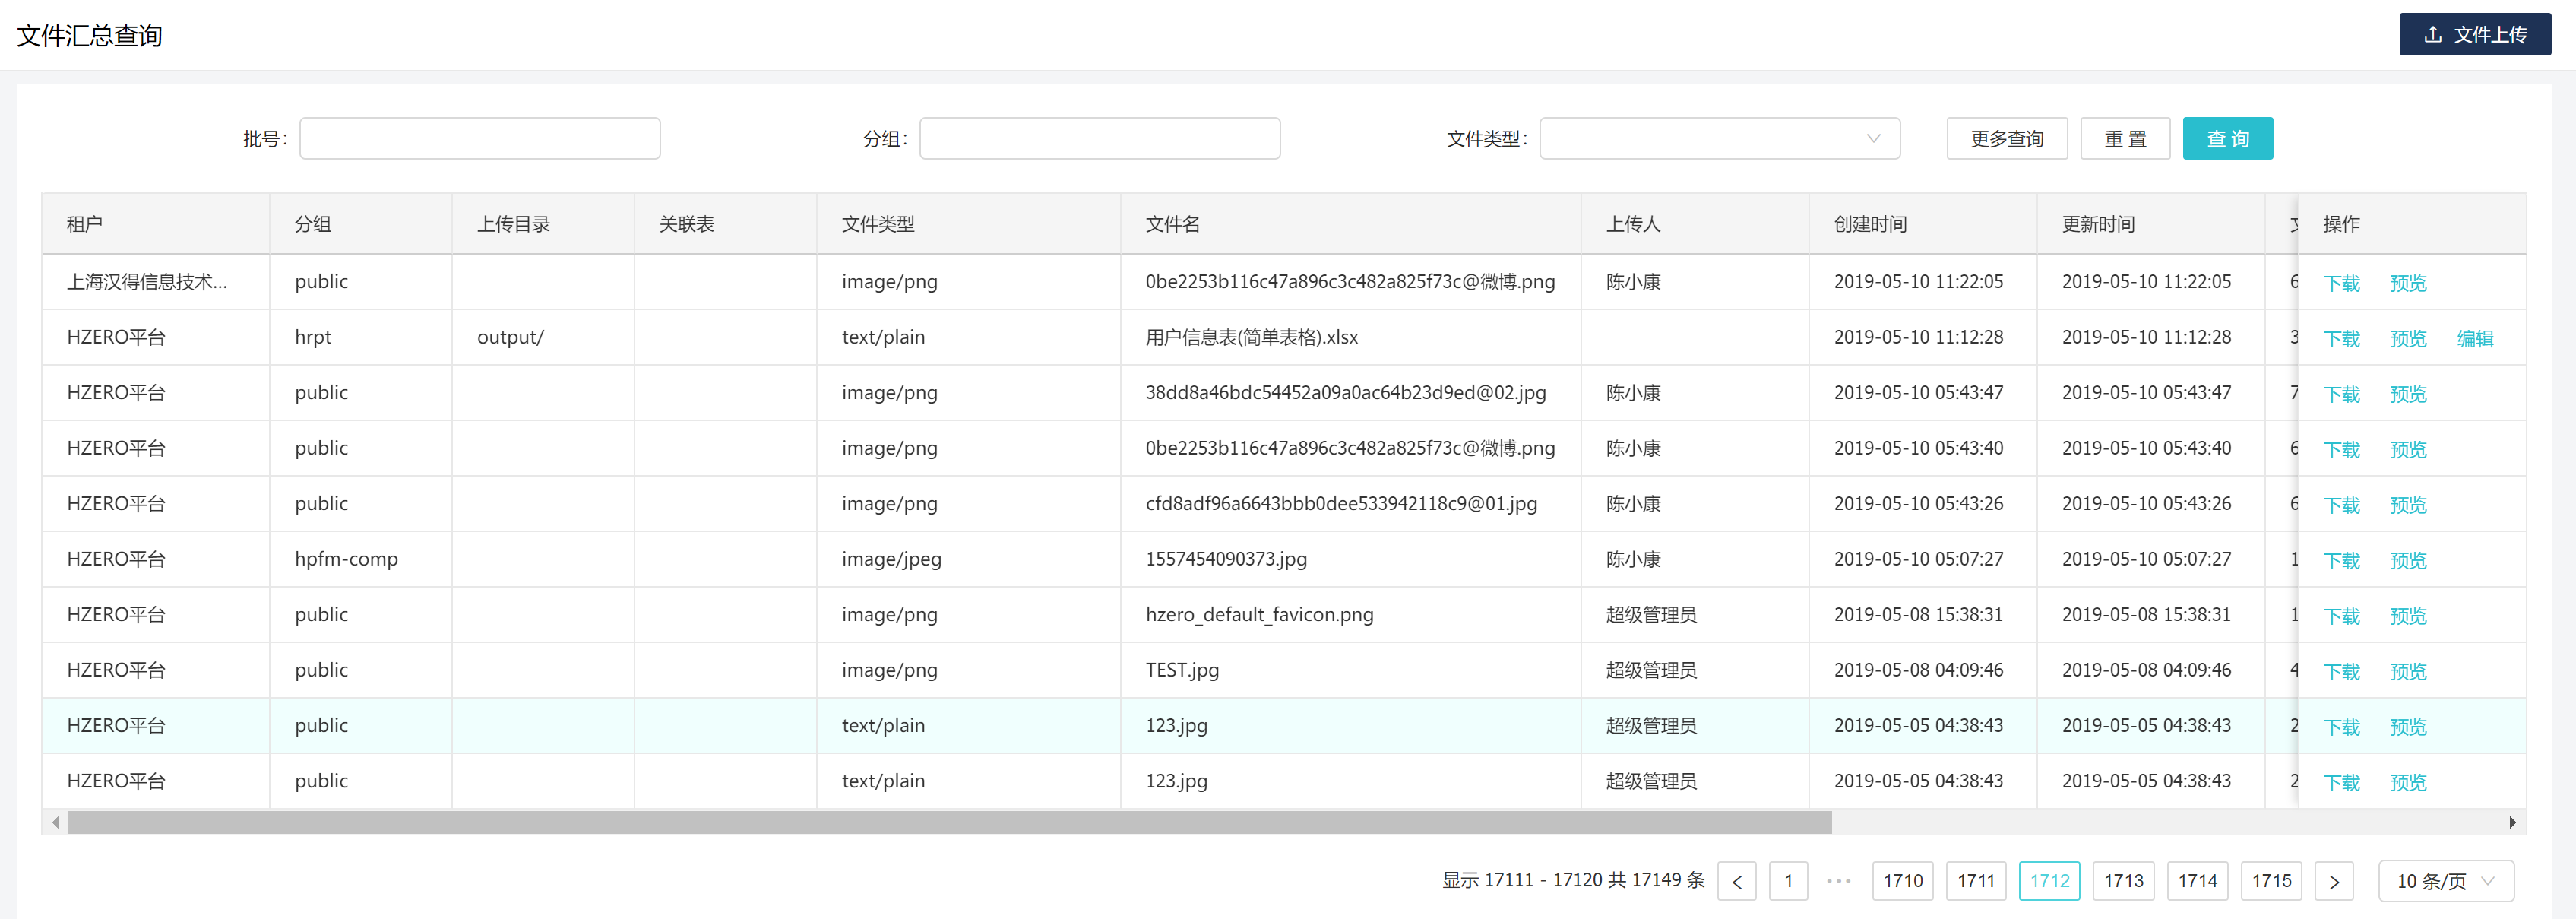Select current page 1712
2576x919 pixels.
(2050, 881)
